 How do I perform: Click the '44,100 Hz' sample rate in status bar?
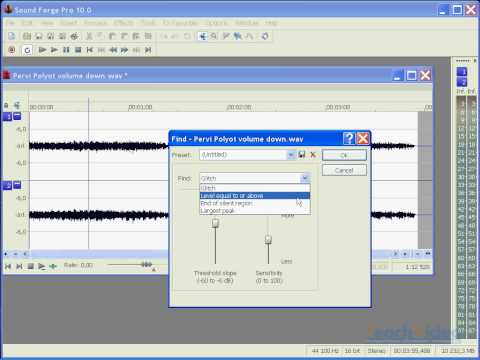325,351
